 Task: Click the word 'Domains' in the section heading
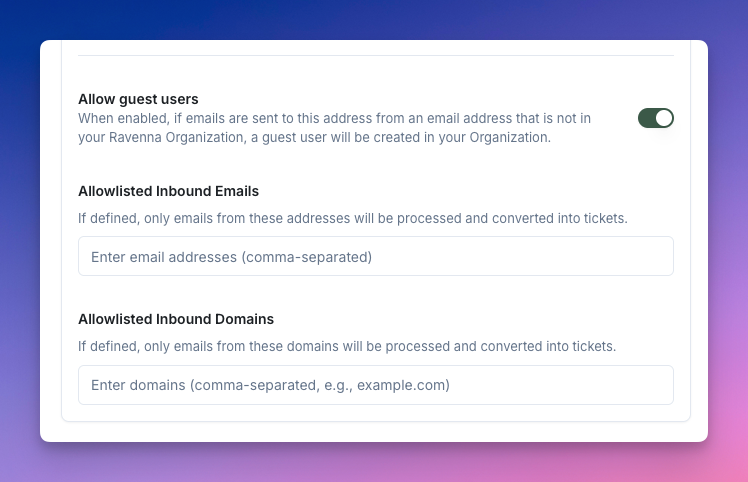click(245, 319)
